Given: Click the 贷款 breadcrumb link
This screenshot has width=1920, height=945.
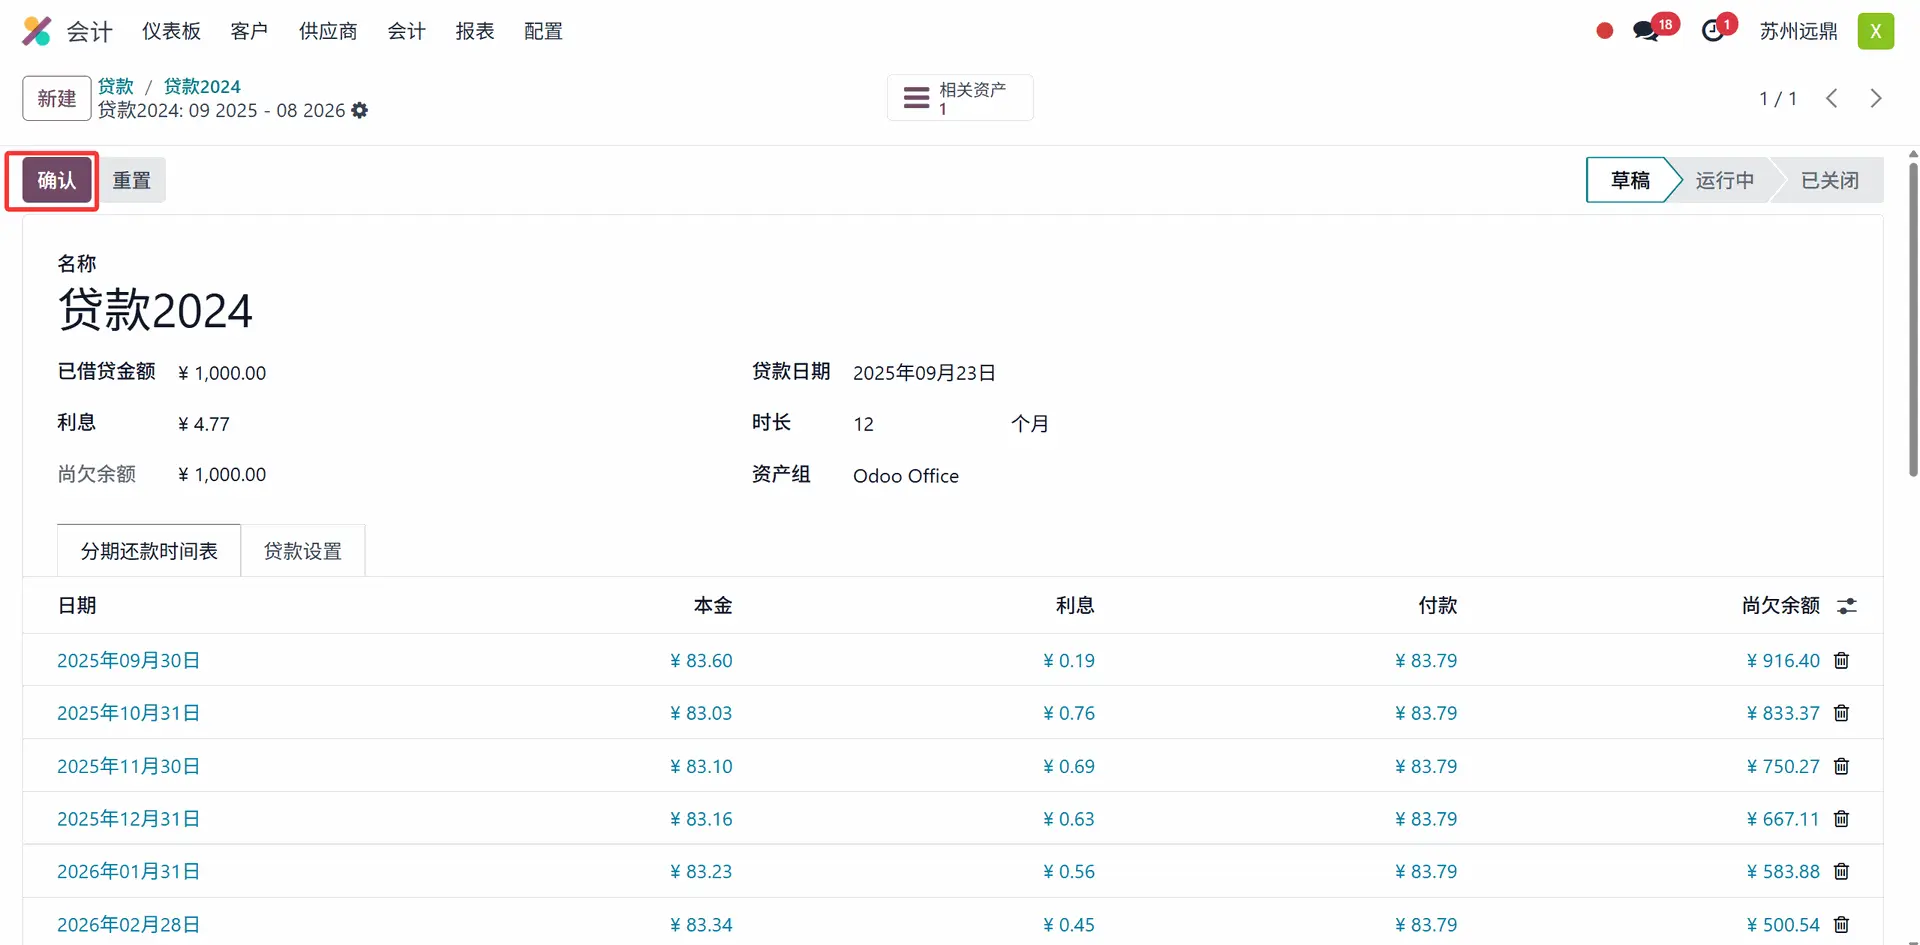Looking at the screenshot, I should coord(115,86).
